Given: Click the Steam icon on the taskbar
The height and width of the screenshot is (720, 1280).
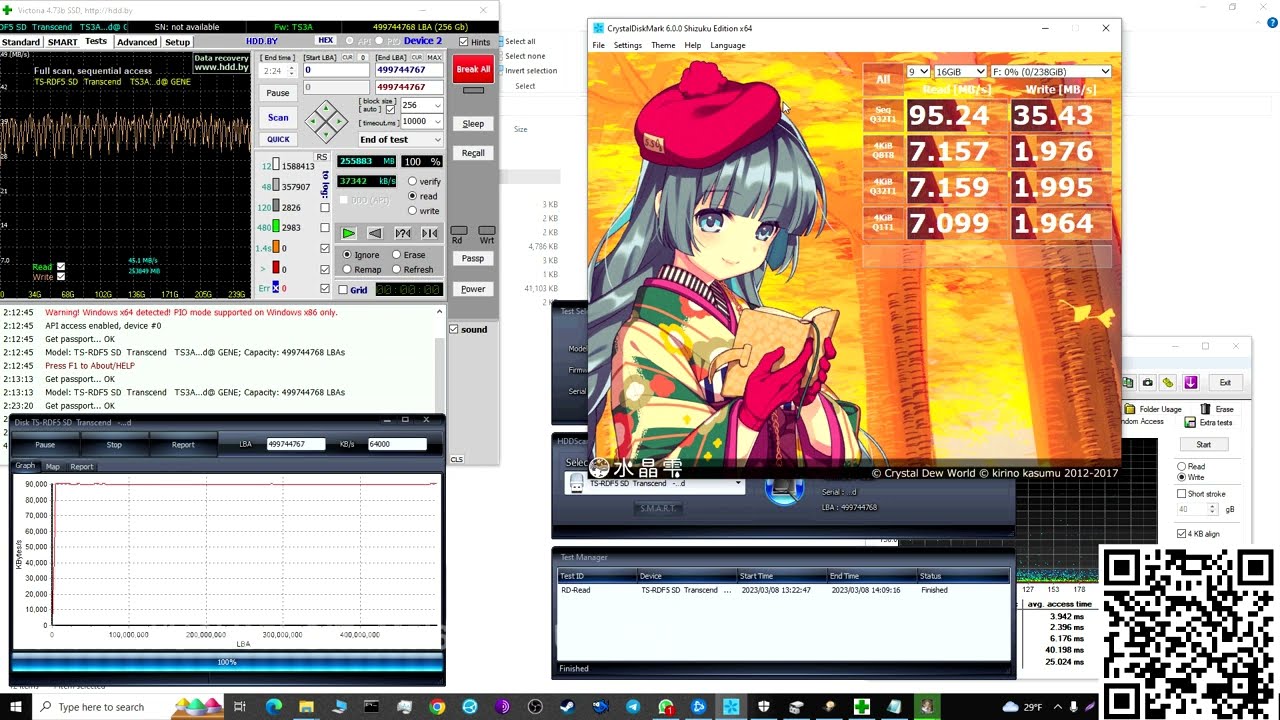Looking at the screenshot, I should tap(568, 707).
